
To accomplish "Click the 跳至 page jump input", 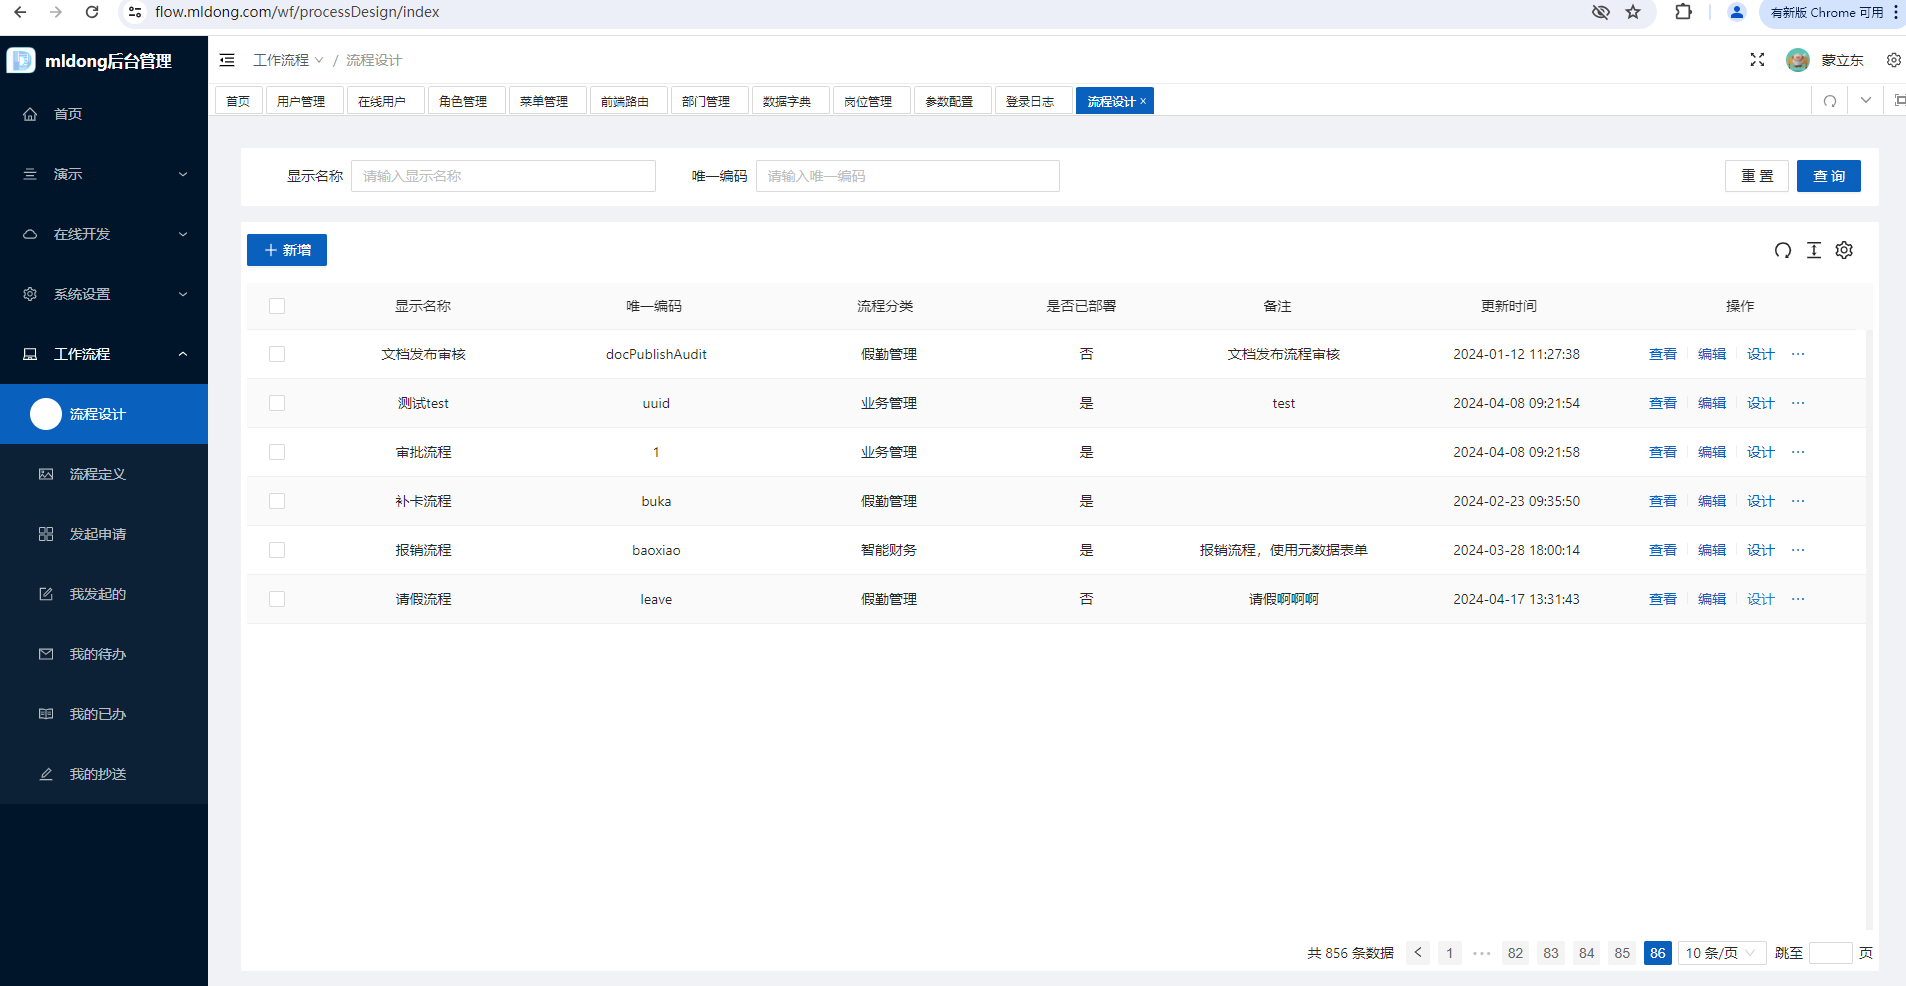I will 1831,953.
